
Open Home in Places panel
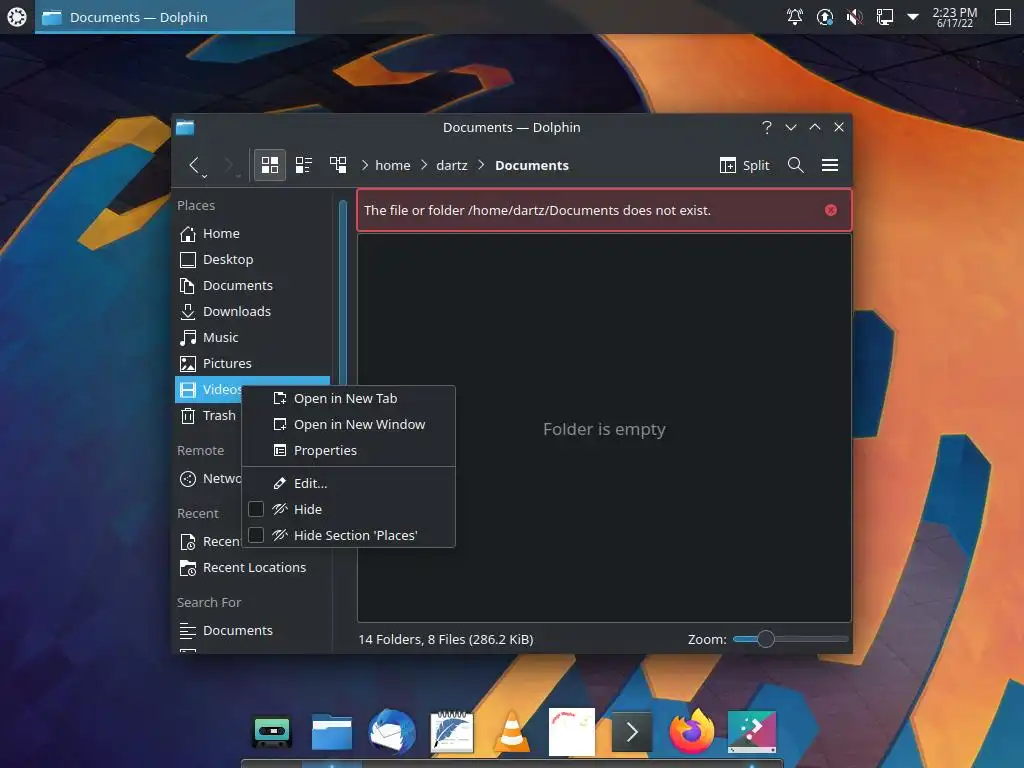click(x=252, y=233)
